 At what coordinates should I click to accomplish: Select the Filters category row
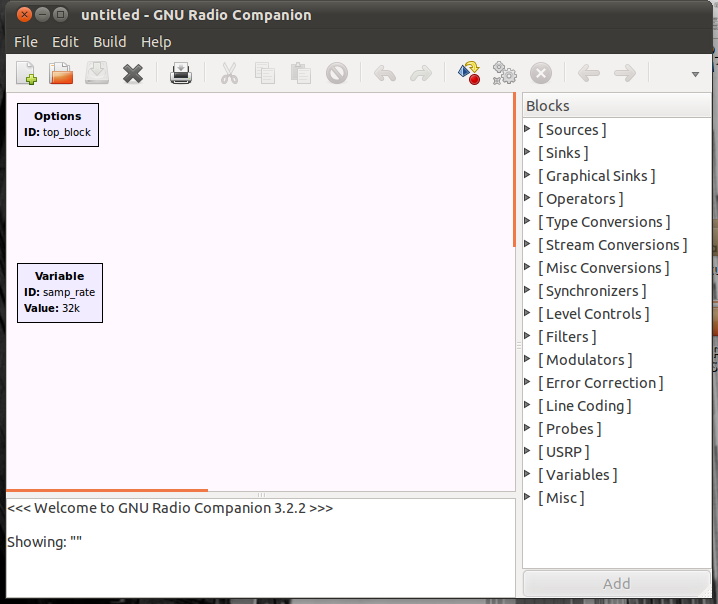click(616, 337)
